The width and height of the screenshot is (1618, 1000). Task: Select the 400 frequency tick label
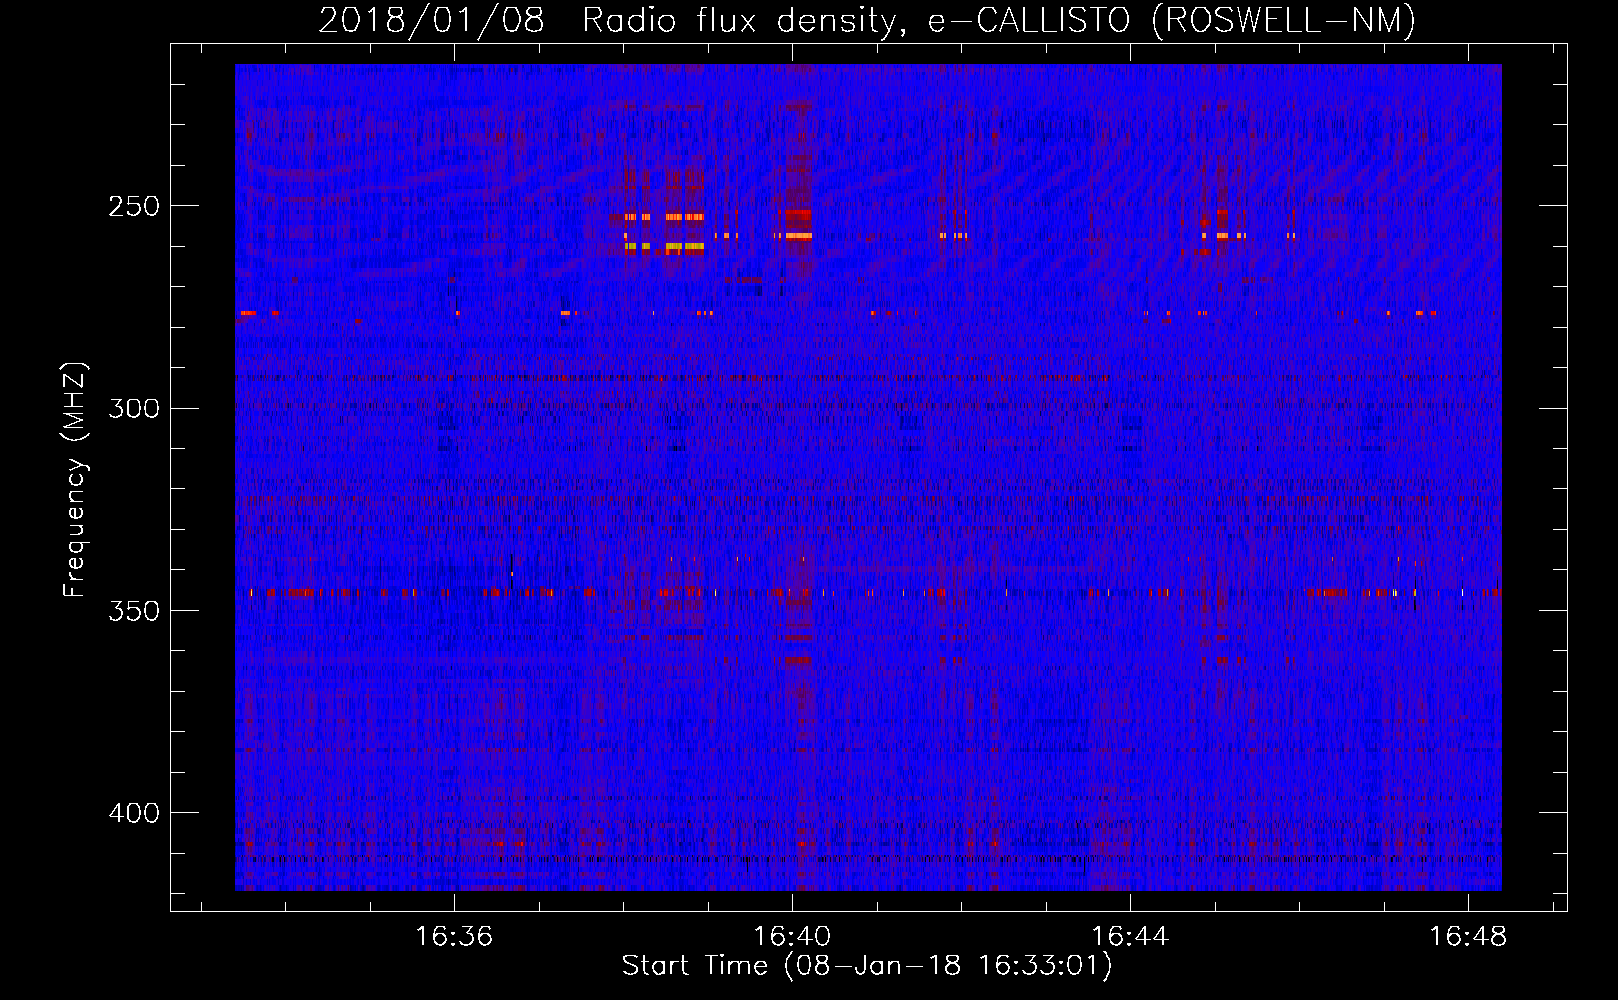[x=134, y=813]
